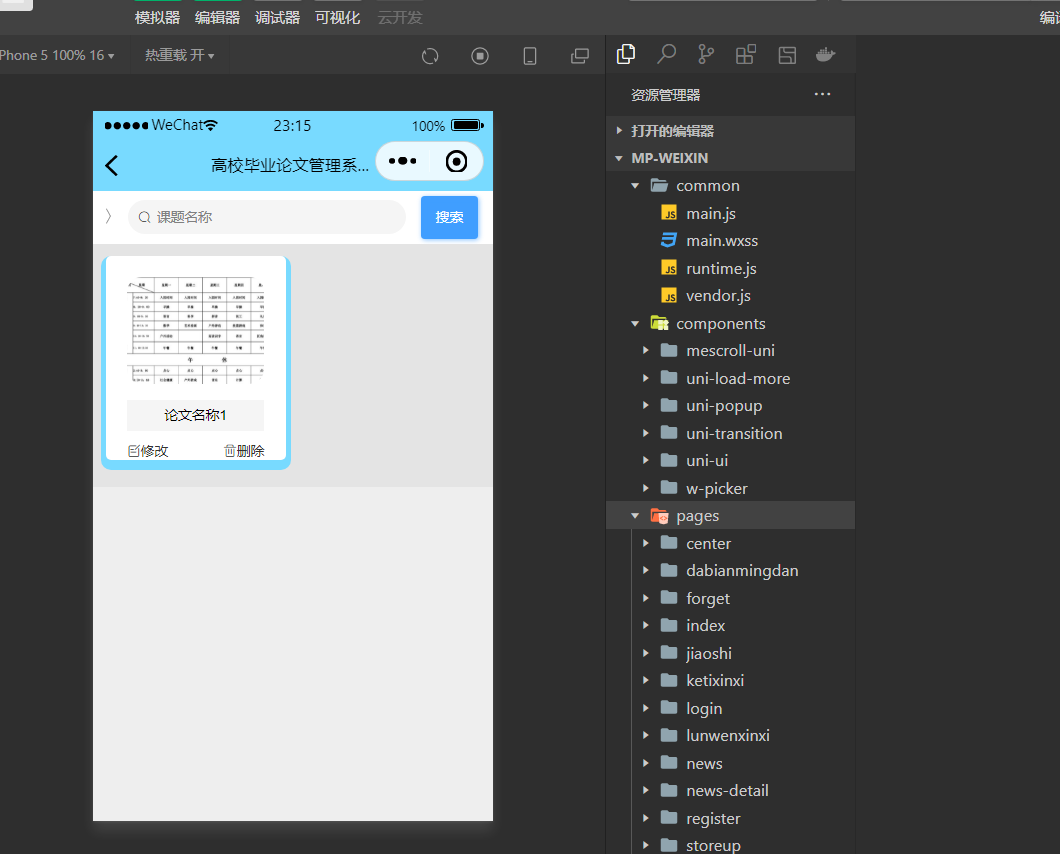
Task: Click the common folder icon
Action: coord(659,185)
